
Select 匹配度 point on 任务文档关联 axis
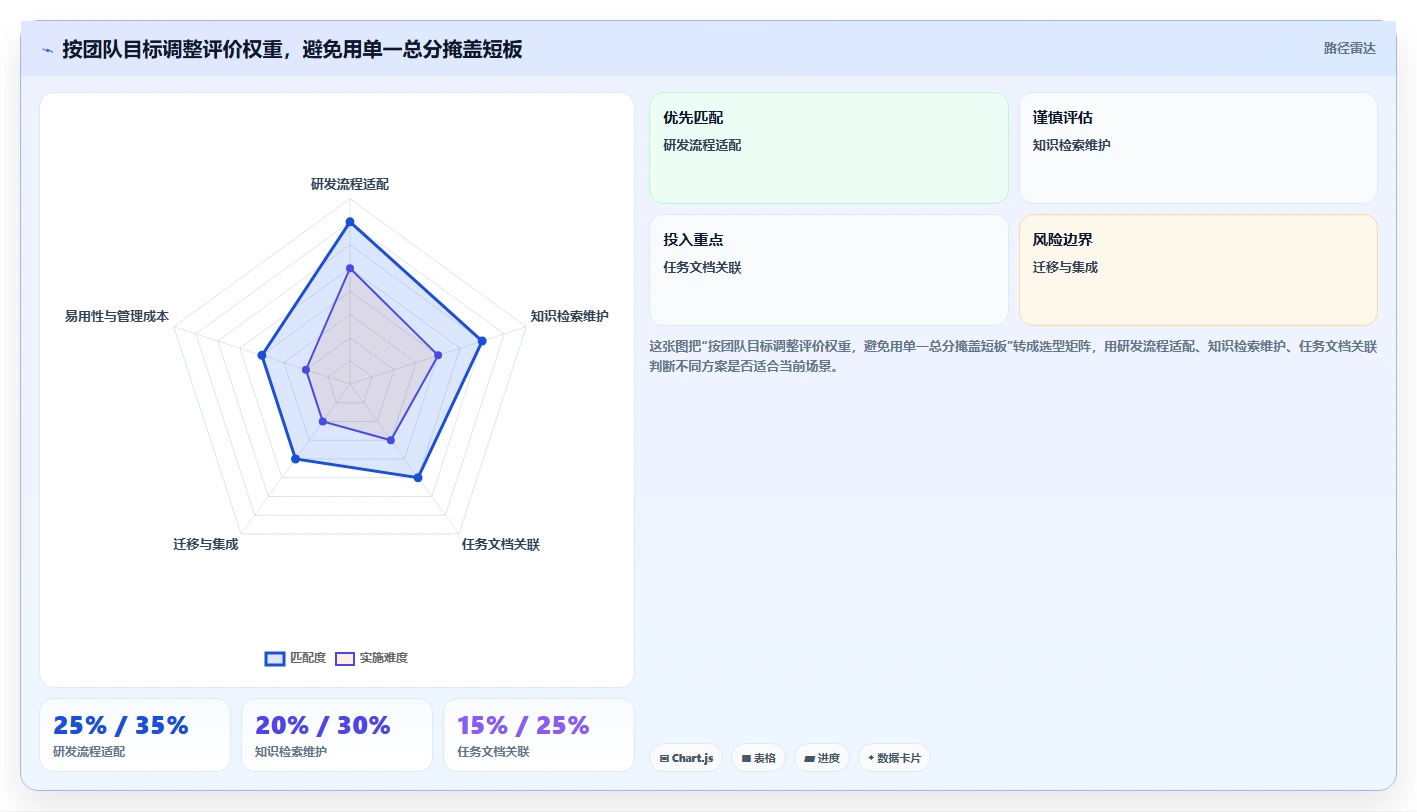pos(418,478)
